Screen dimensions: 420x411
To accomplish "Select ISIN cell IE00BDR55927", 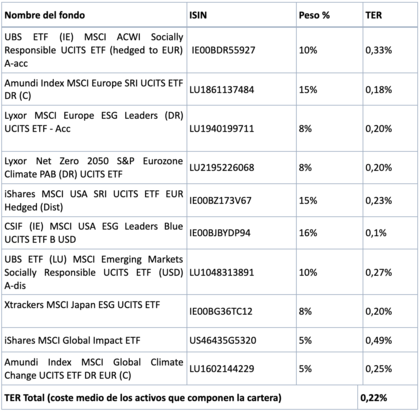I will (x=223, y=50).
